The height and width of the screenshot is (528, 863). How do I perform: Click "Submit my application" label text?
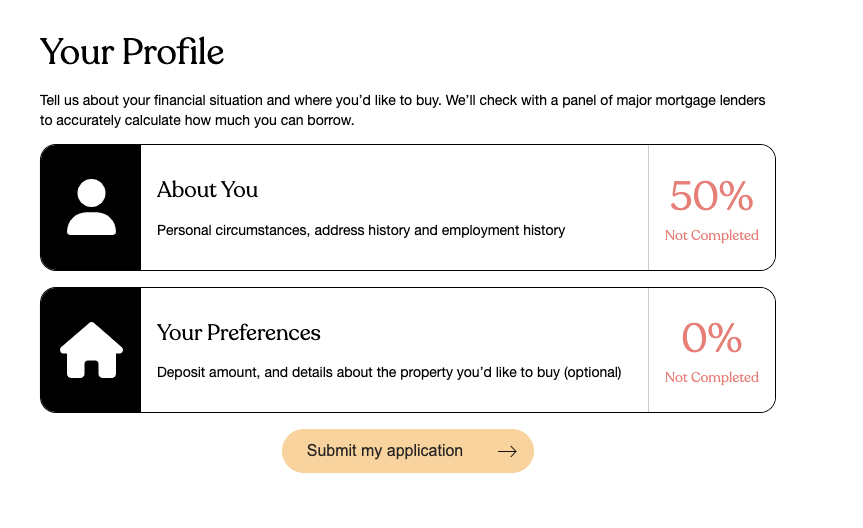click(384, 451)
